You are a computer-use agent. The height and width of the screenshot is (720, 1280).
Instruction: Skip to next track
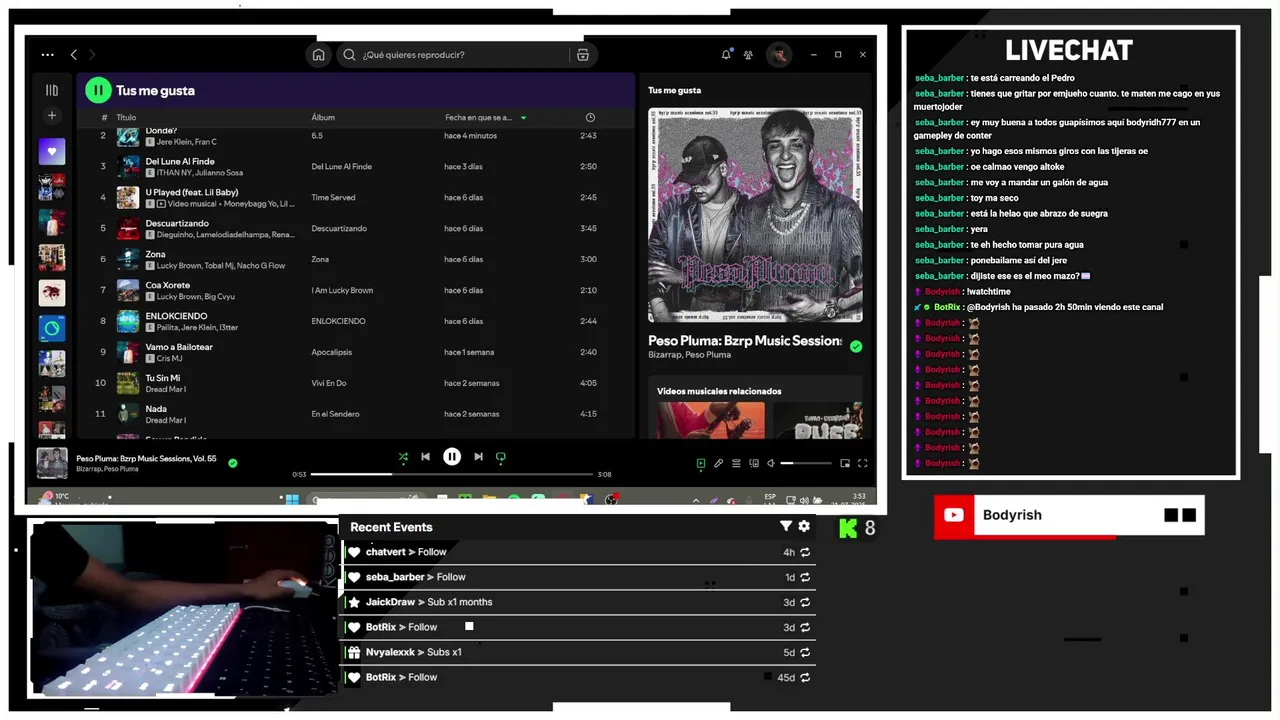(x=478, y=457)
